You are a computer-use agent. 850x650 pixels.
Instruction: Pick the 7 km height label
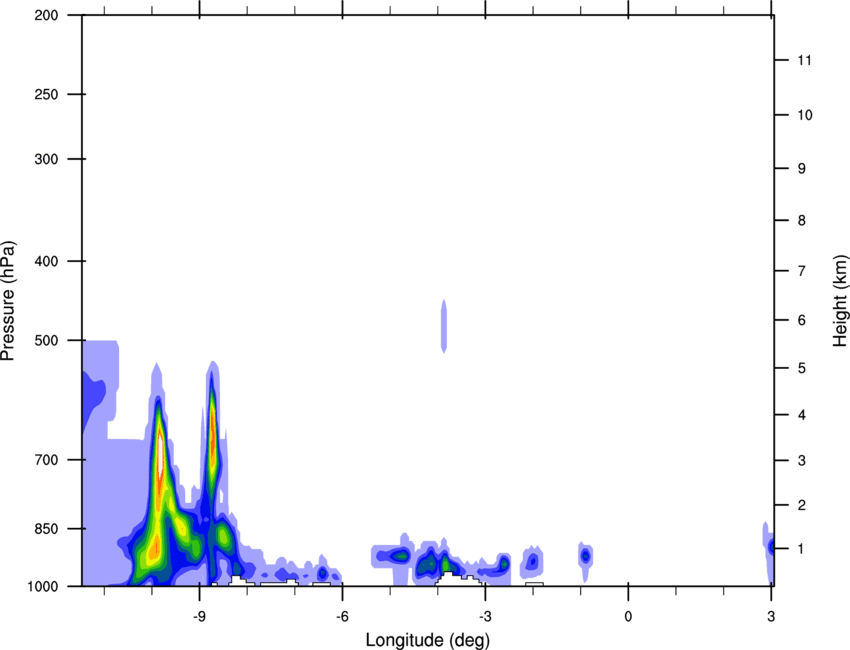point(802,271)
